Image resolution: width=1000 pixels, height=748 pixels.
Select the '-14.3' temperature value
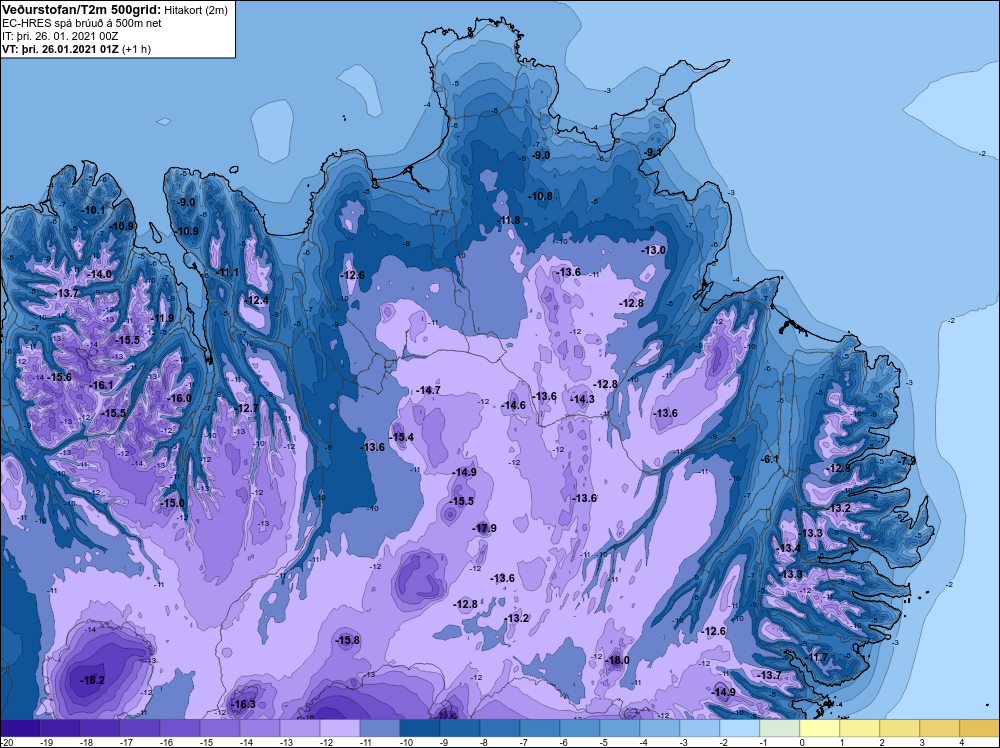582,399
